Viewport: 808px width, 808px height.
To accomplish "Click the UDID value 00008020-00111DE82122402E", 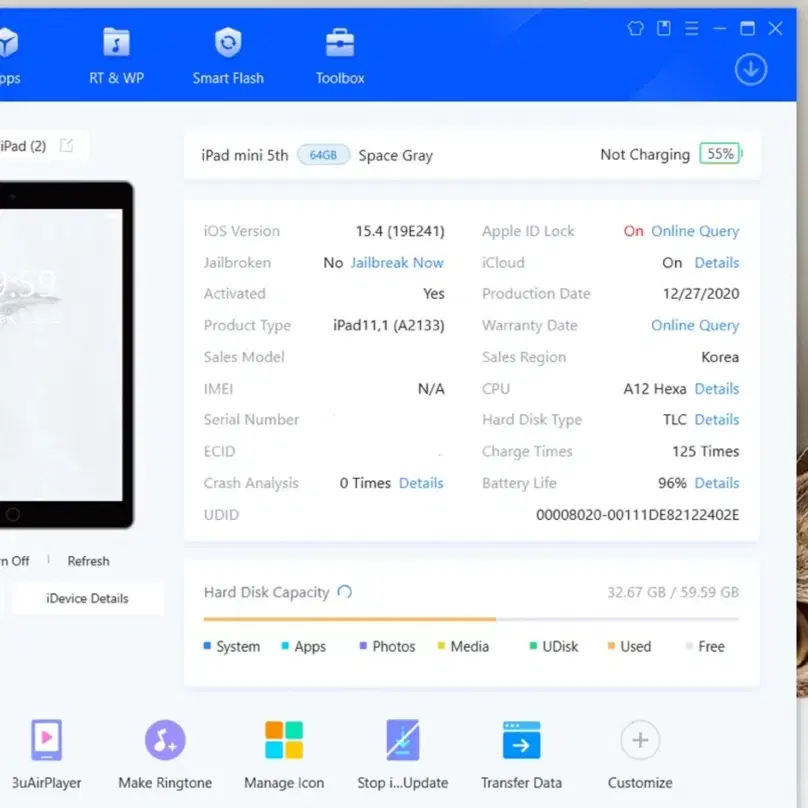I will [637, 515].
